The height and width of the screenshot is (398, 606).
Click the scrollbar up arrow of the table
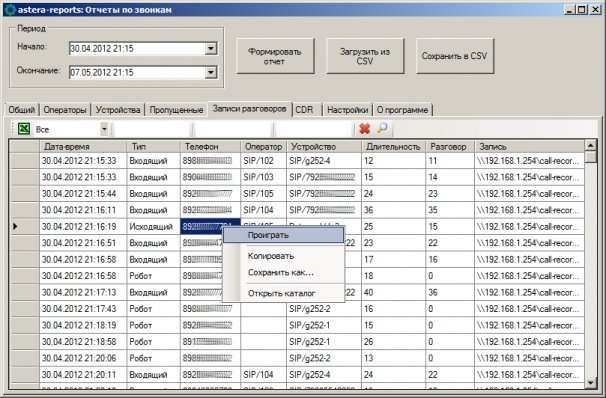[x=591, y=146]
